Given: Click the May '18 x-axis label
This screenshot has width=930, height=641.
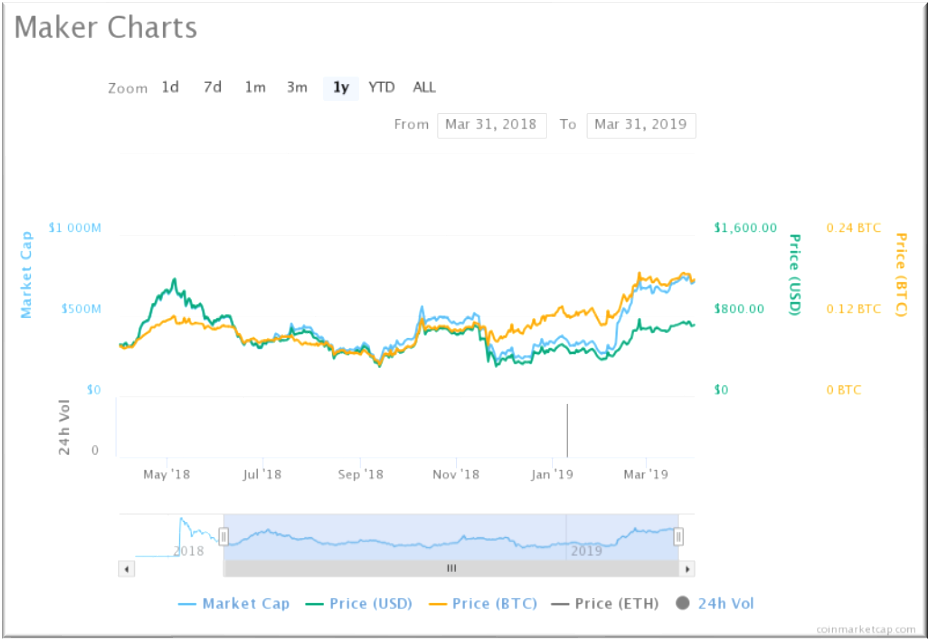Looking at the screenshot, I should (x=167, y=474).
